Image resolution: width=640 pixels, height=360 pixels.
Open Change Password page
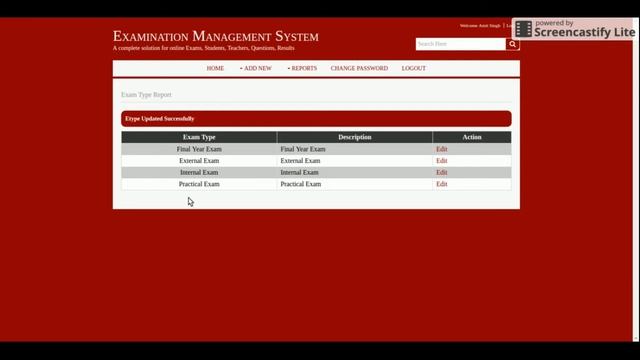coord(359,68)
